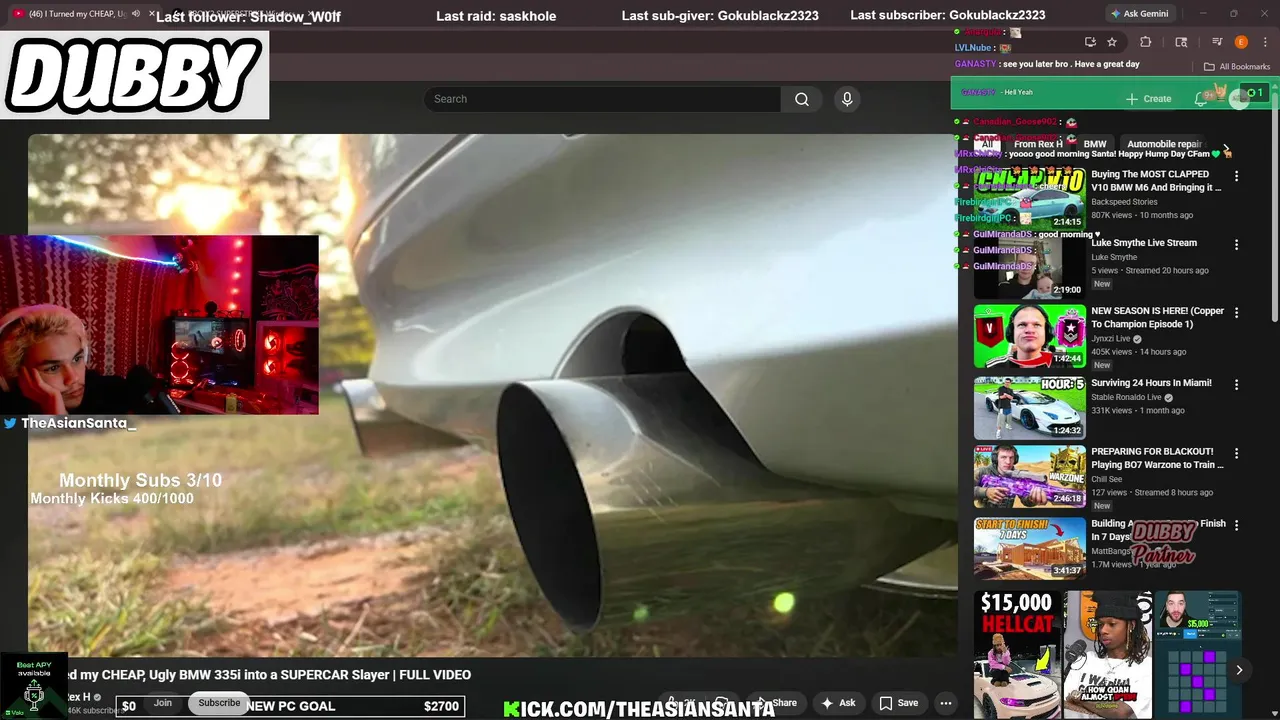The height and width of the screenshot is (720, 1280).
Task: Toggle mute on the YouTube browser tab
Action: pyautogui.click(x=136, y=13)
